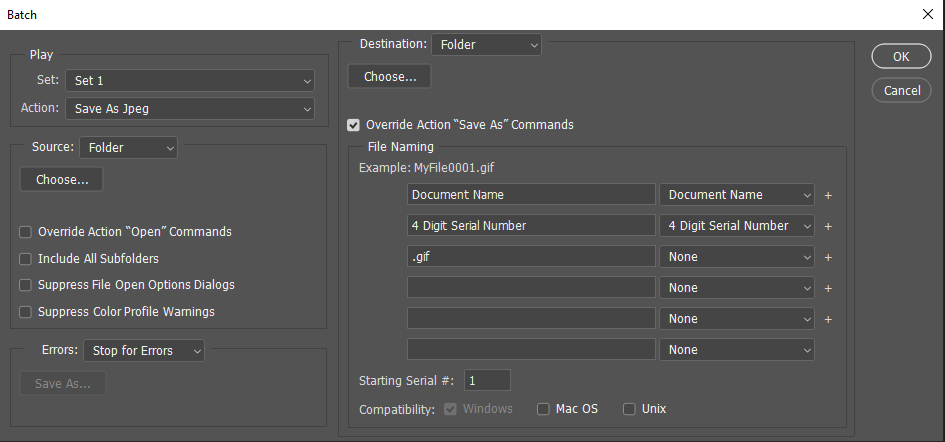Click the plus icon beside first Document Name row
Image resolution: width=945 pixels, height=442 pixels.
coord(828,195)
